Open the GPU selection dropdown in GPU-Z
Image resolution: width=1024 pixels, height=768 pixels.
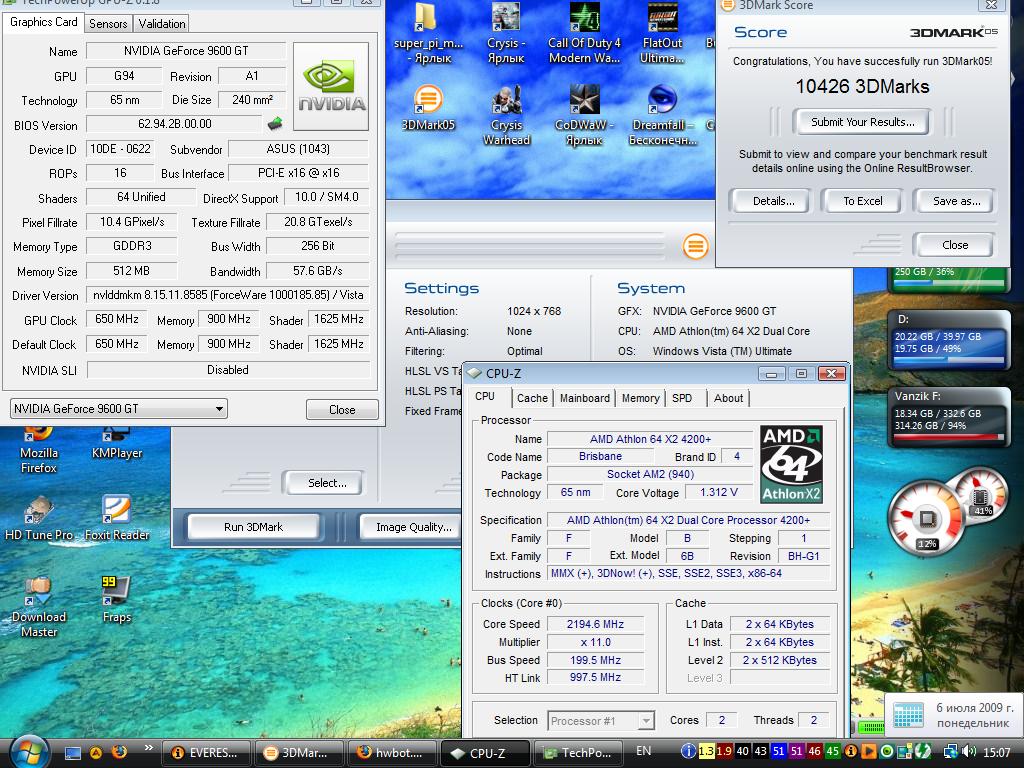point(119,409)
